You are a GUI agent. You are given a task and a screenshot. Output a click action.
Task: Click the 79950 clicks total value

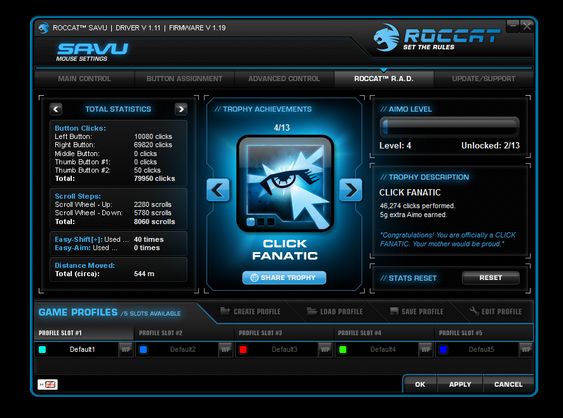pos(154,178)
